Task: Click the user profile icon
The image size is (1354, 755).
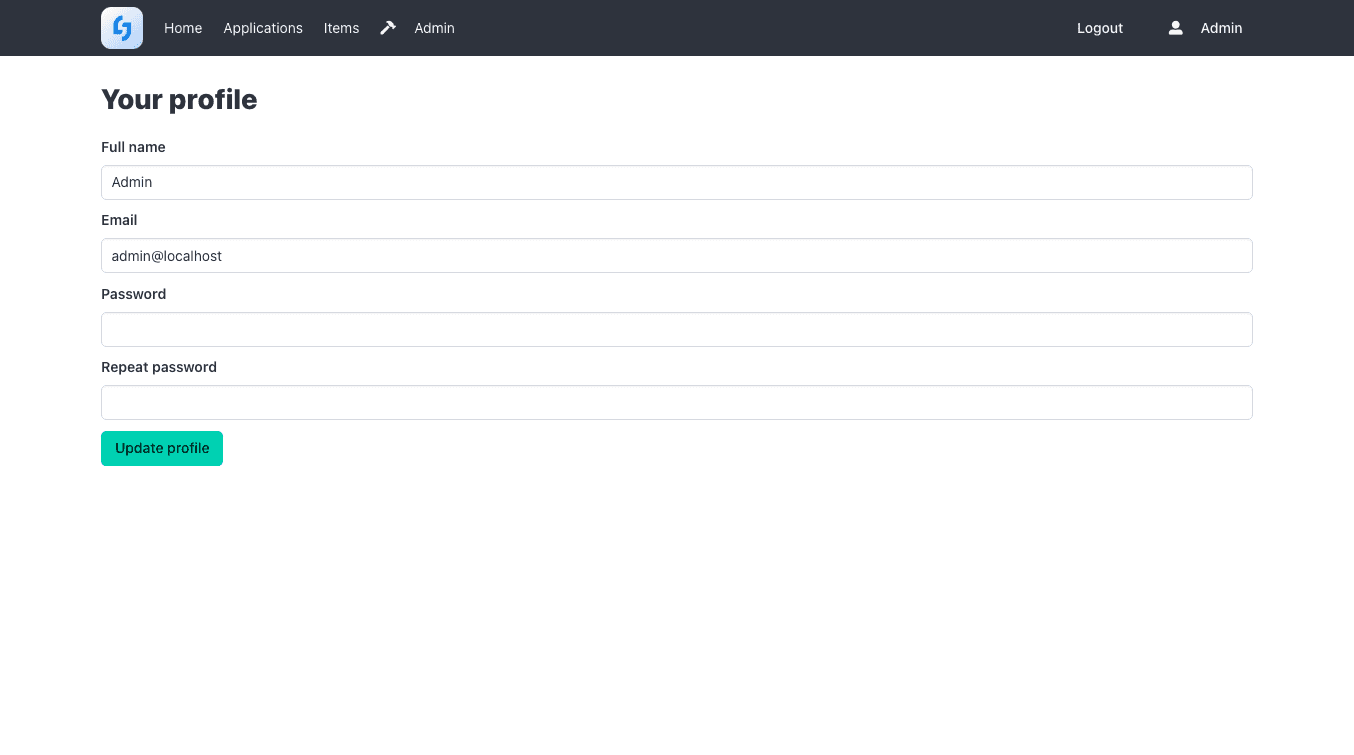Action: (1176, 28)
